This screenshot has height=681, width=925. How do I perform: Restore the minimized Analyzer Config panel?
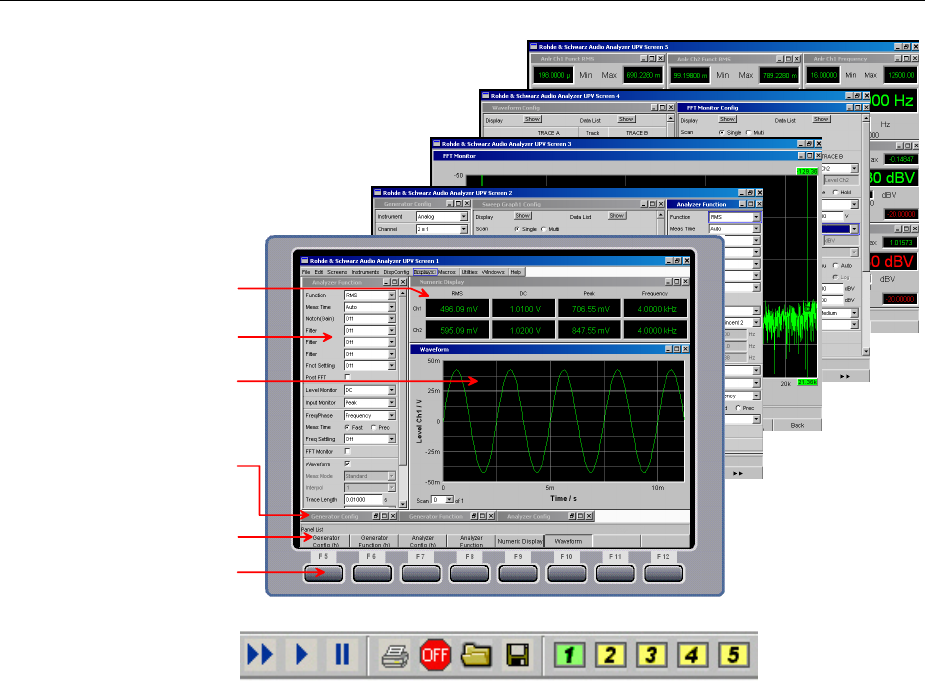572,516
